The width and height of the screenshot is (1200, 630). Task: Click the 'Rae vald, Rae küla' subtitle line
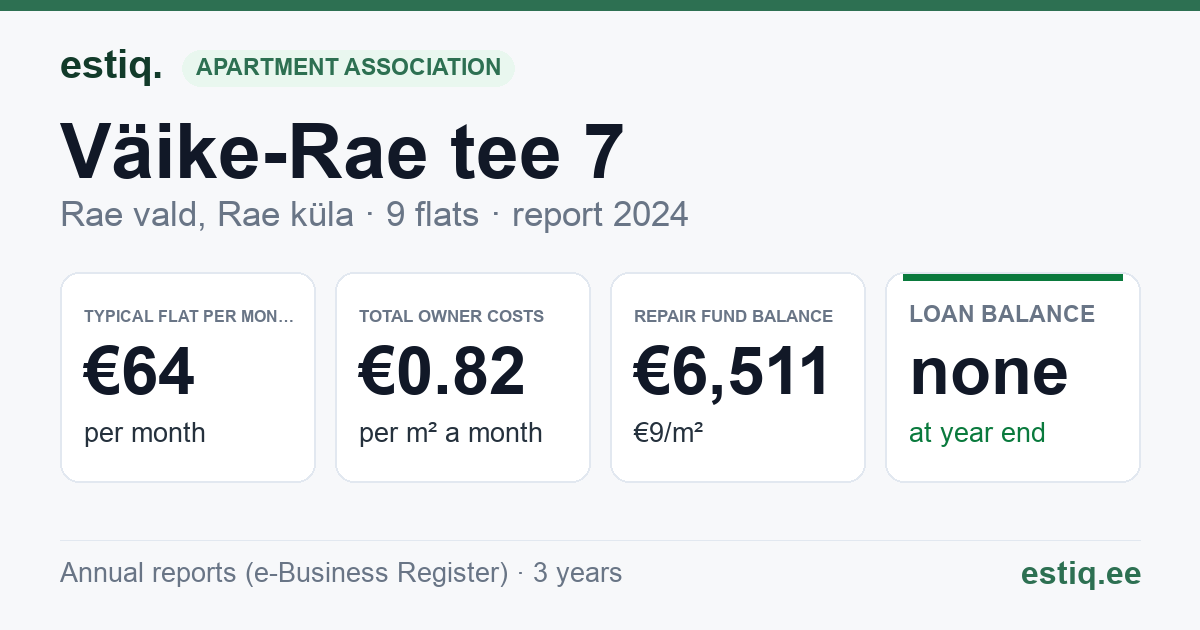tap(374, 214)
